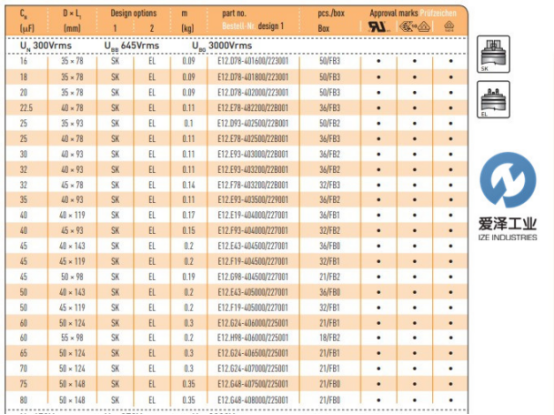Click the 16 µF capacitance cell
Screen dimensions: 554x415
coord(23,61)
